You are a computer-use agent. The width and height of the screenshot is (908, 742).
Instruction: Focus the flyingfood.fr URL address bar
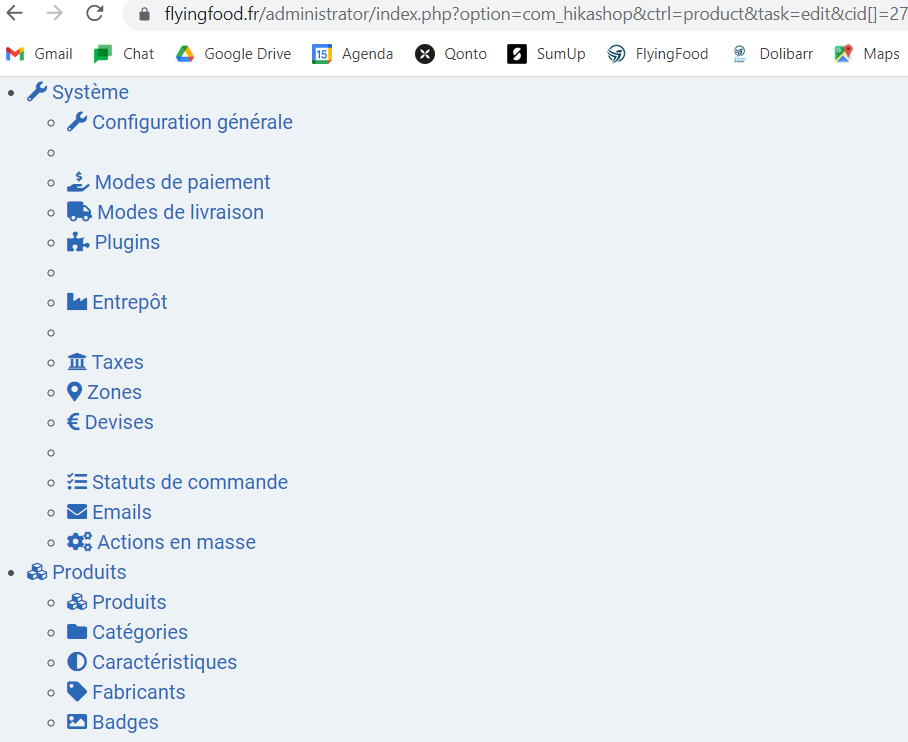click(x=535, y=14)
